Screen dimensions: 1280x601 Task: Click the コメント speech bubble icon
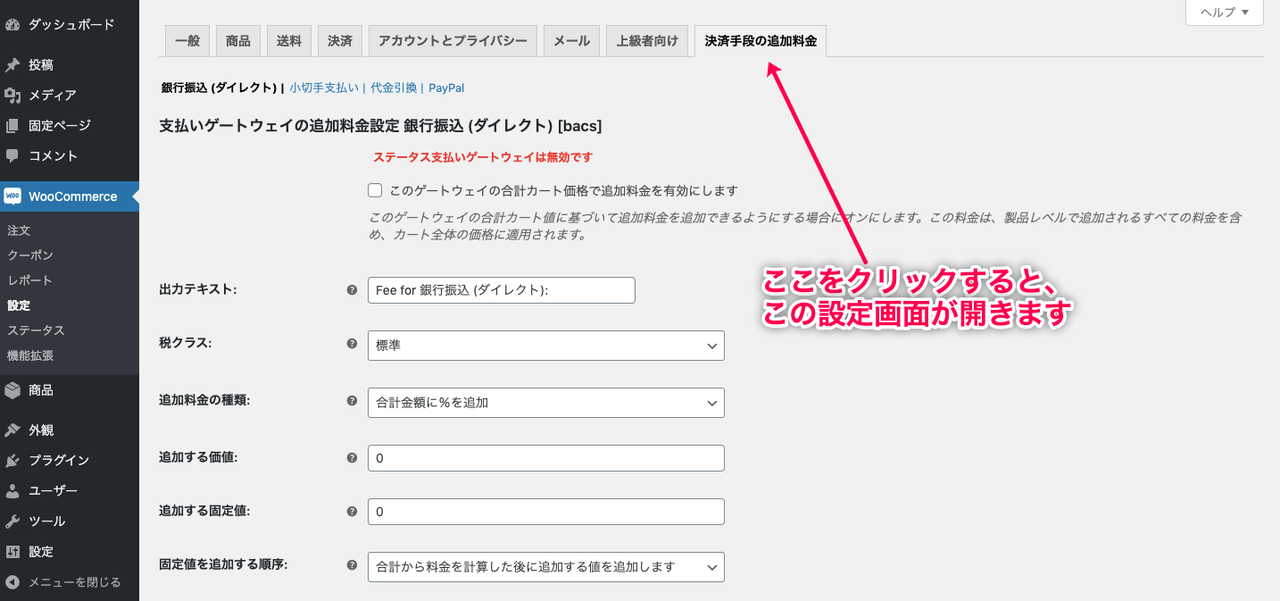tap(12, 156)
